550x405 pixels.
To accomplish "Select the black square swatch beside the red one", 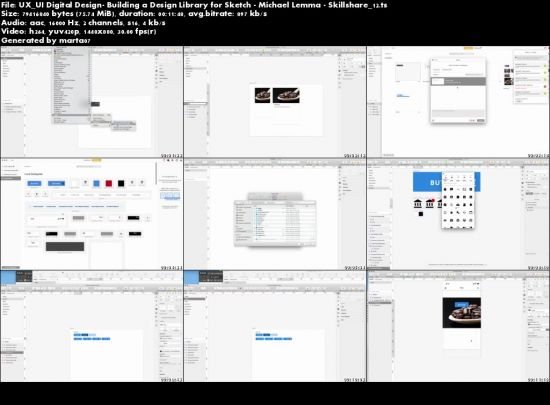I will click(x=121, y=183).
